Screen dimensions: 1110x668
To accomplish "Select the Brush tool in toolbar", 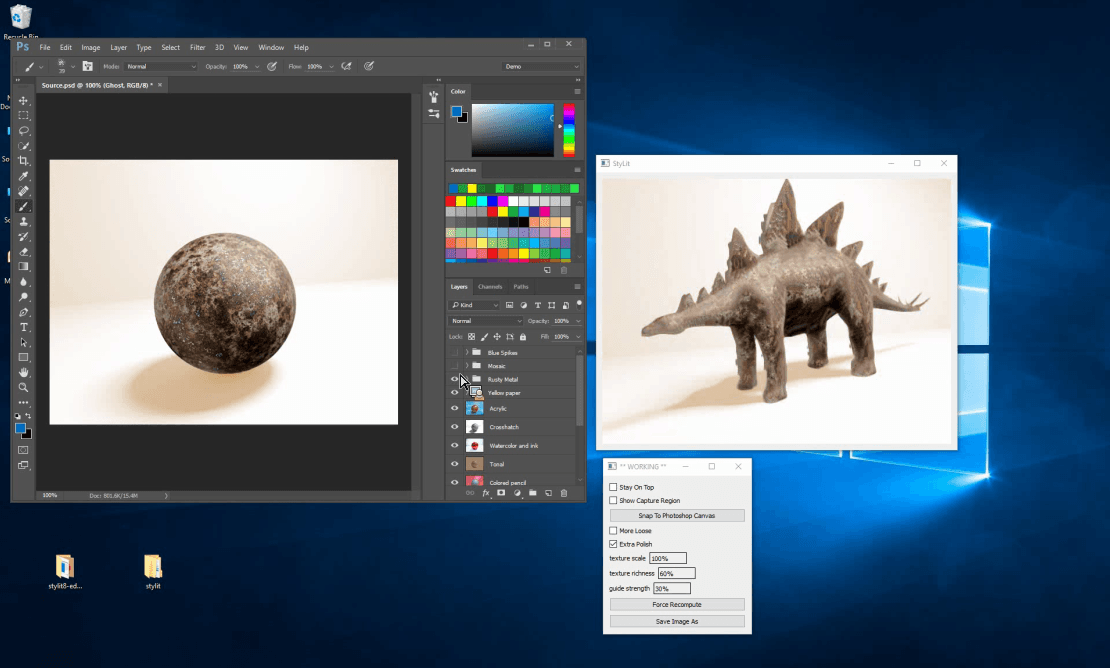I will coord(23,207).
